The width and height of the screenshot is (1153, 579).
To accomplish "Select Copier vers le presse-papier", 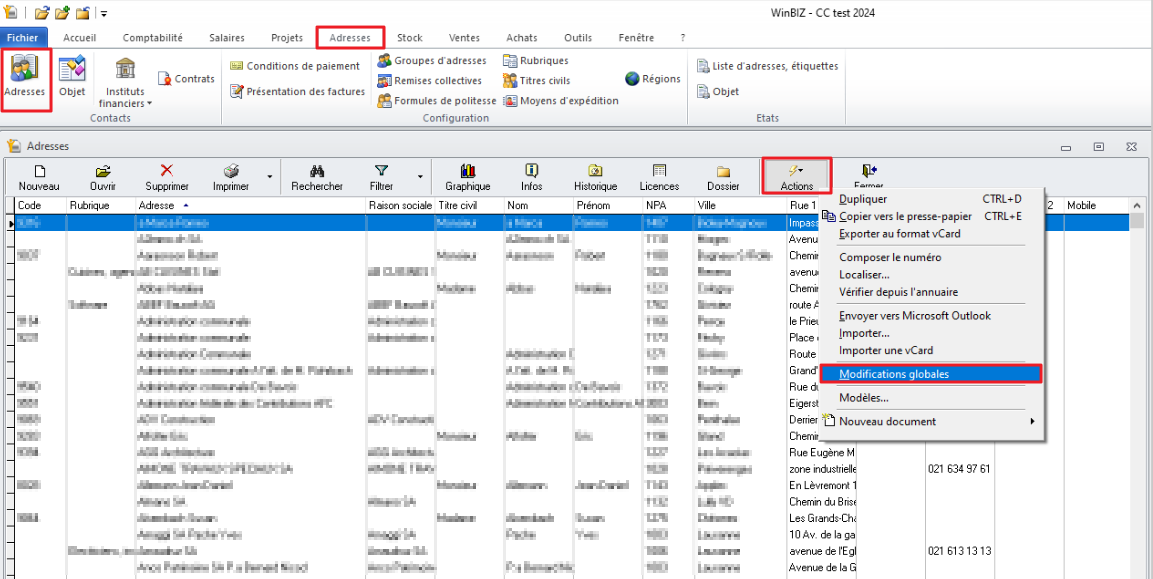I will (932, 216).
